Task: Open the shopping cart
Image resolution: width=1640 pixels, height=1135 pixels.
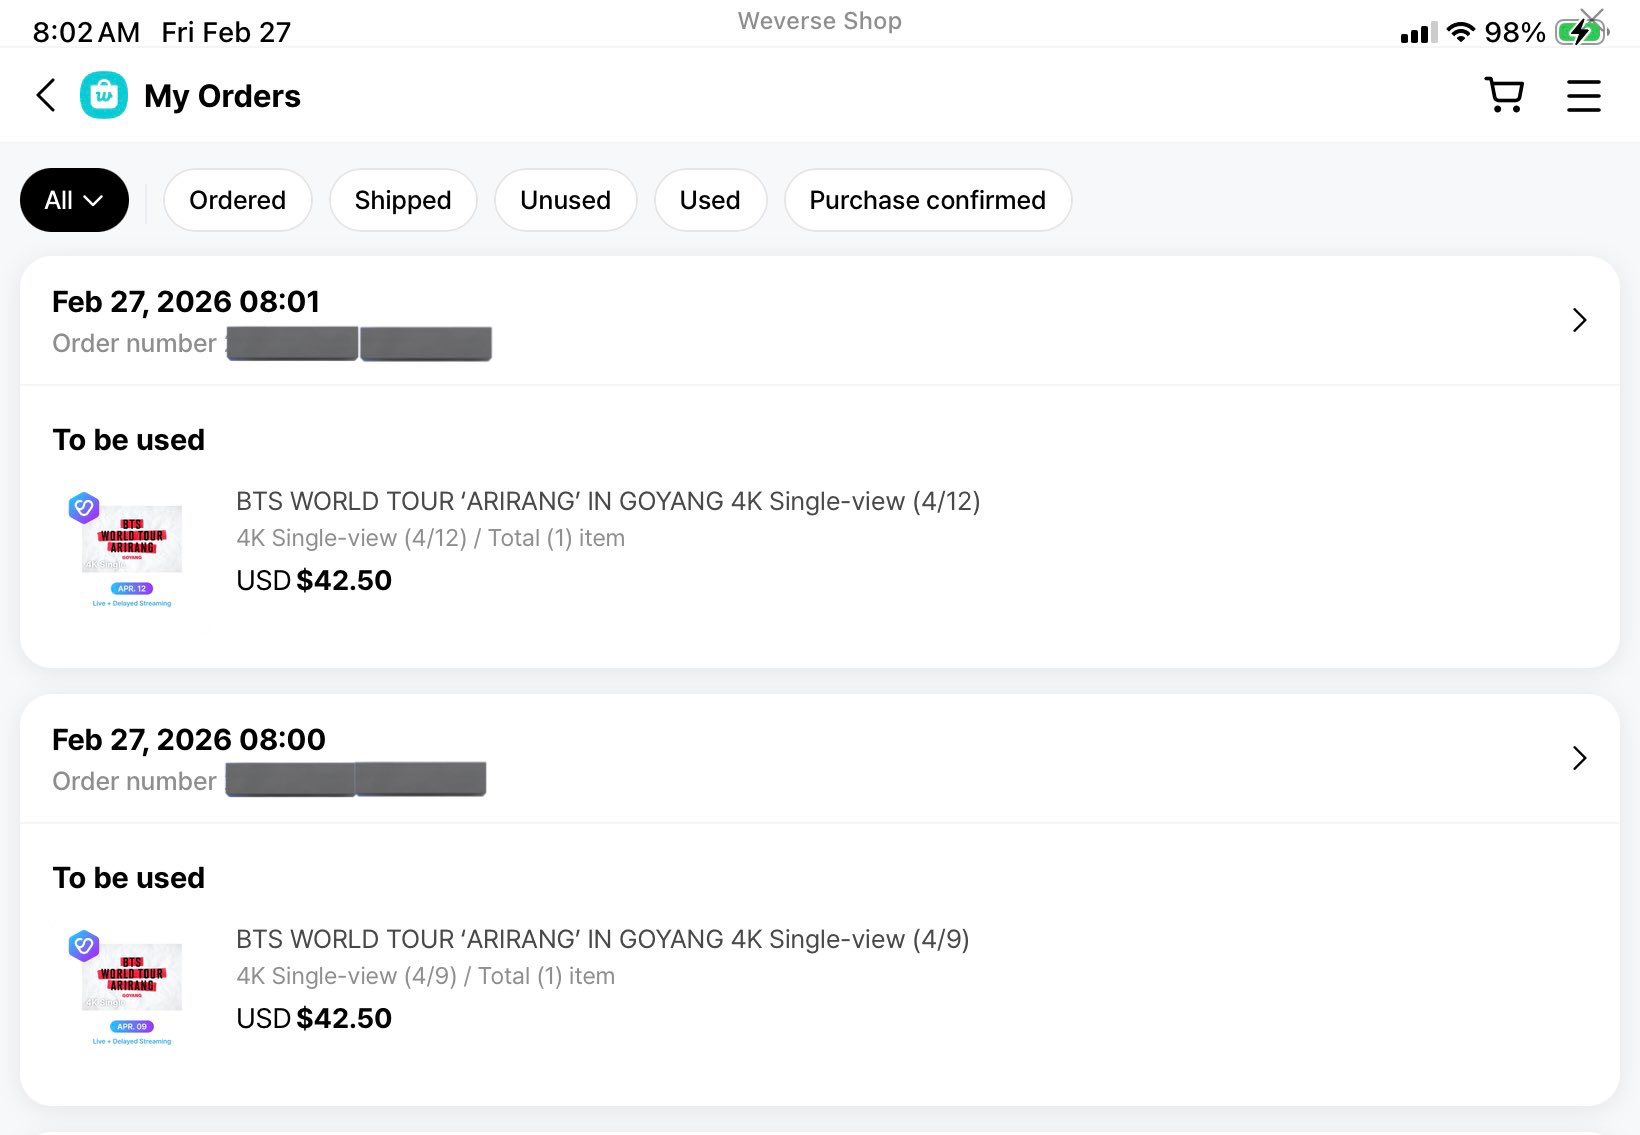Action: pos(1504,96)
